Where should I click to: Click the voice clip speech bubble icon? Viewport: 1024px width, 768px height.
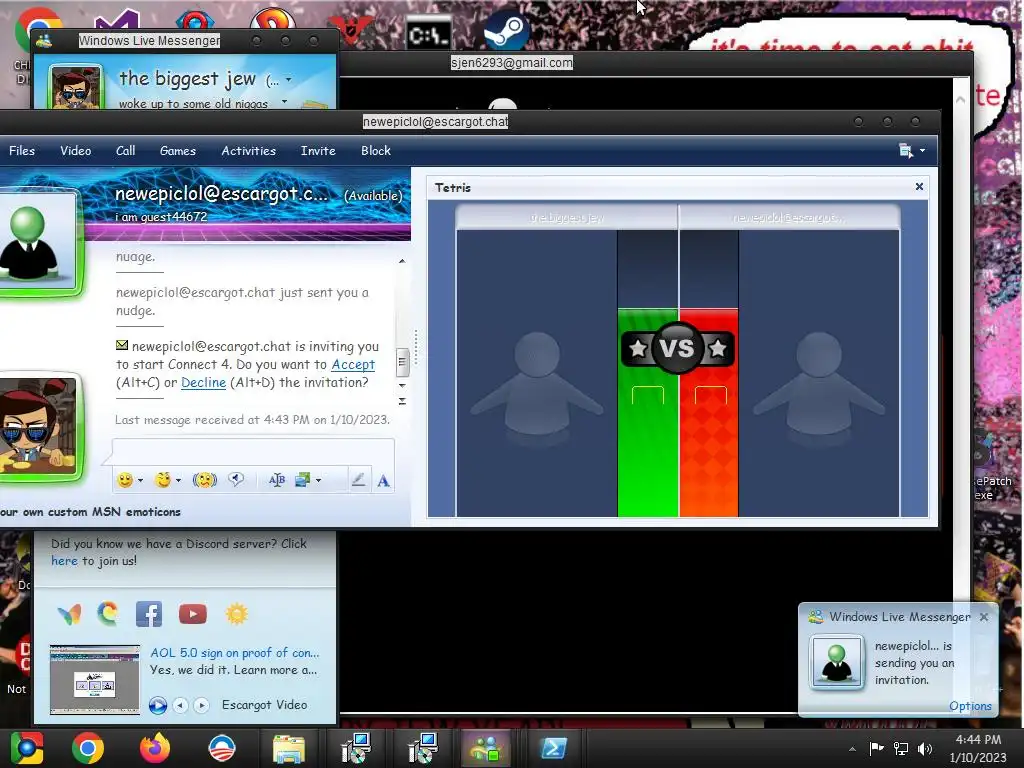tap(236, 480)
